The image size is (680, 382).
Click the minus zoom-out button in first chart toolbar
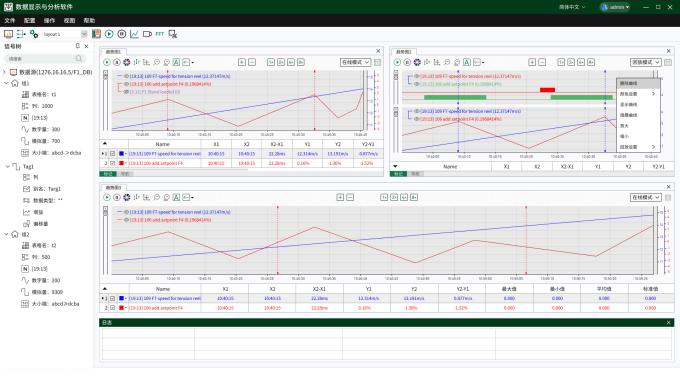(x=252, y=62)
